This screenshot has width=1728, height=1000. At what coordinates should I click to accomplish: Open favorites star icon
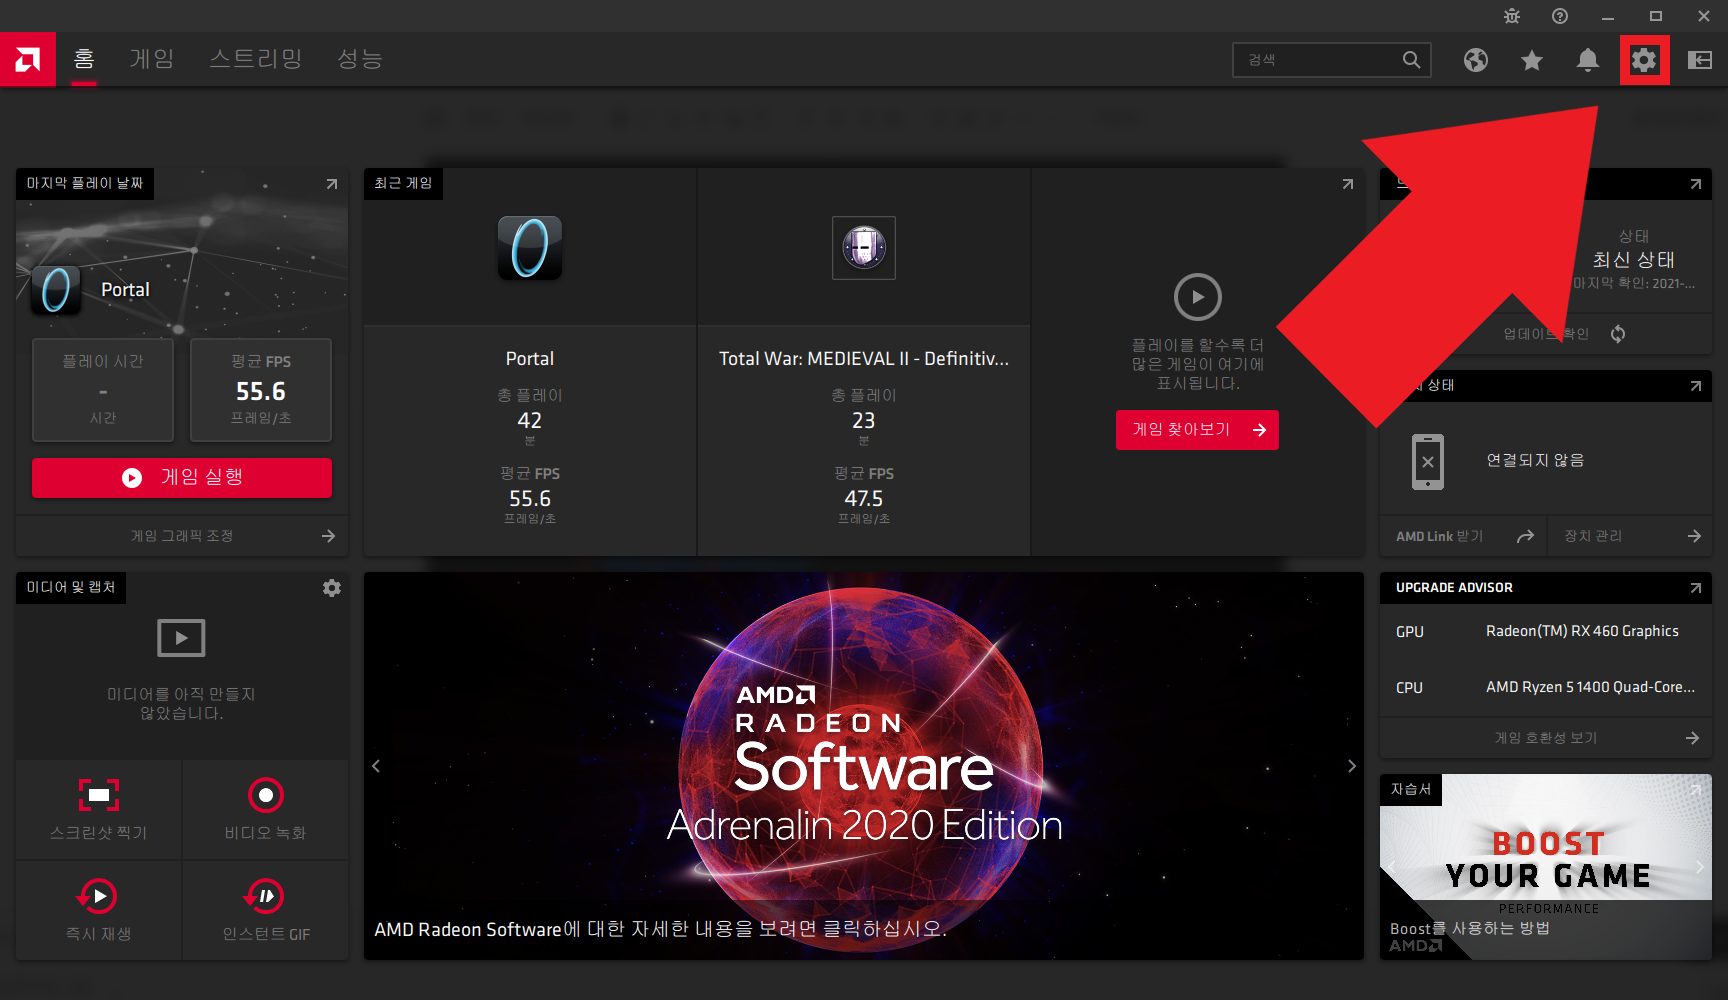click(x=1532, y=60)
